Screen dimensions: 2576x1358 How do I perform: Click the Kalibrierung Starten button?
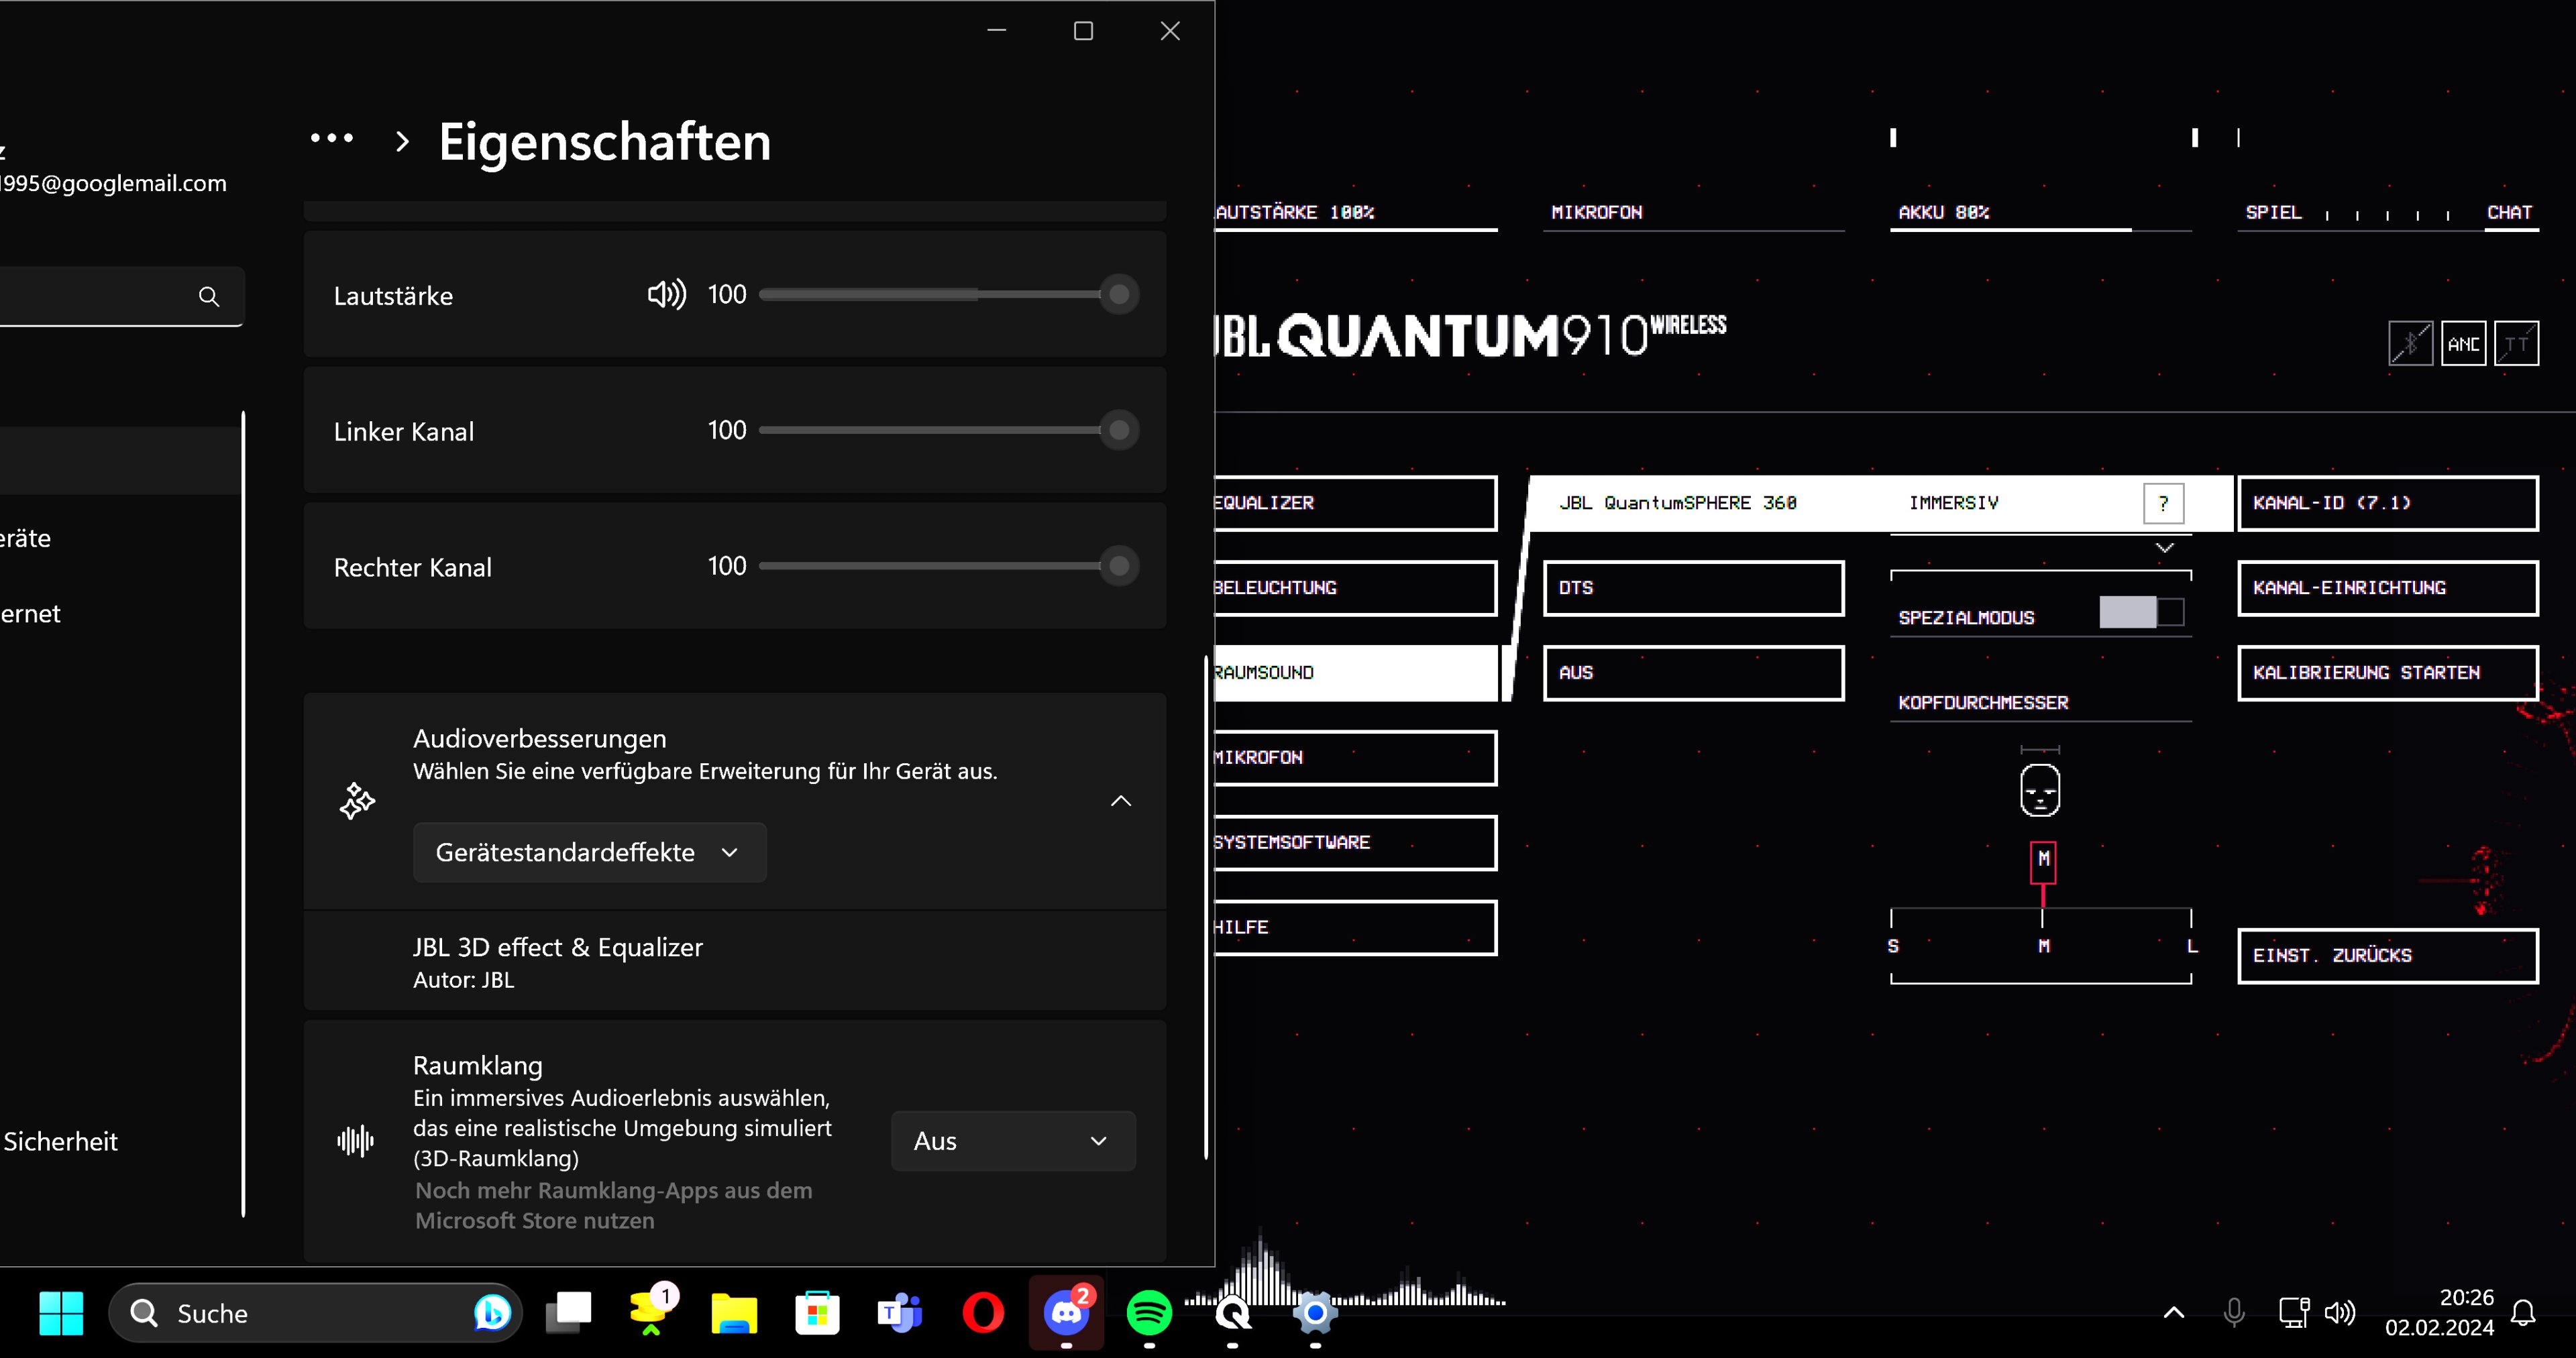click(2387, 673)
